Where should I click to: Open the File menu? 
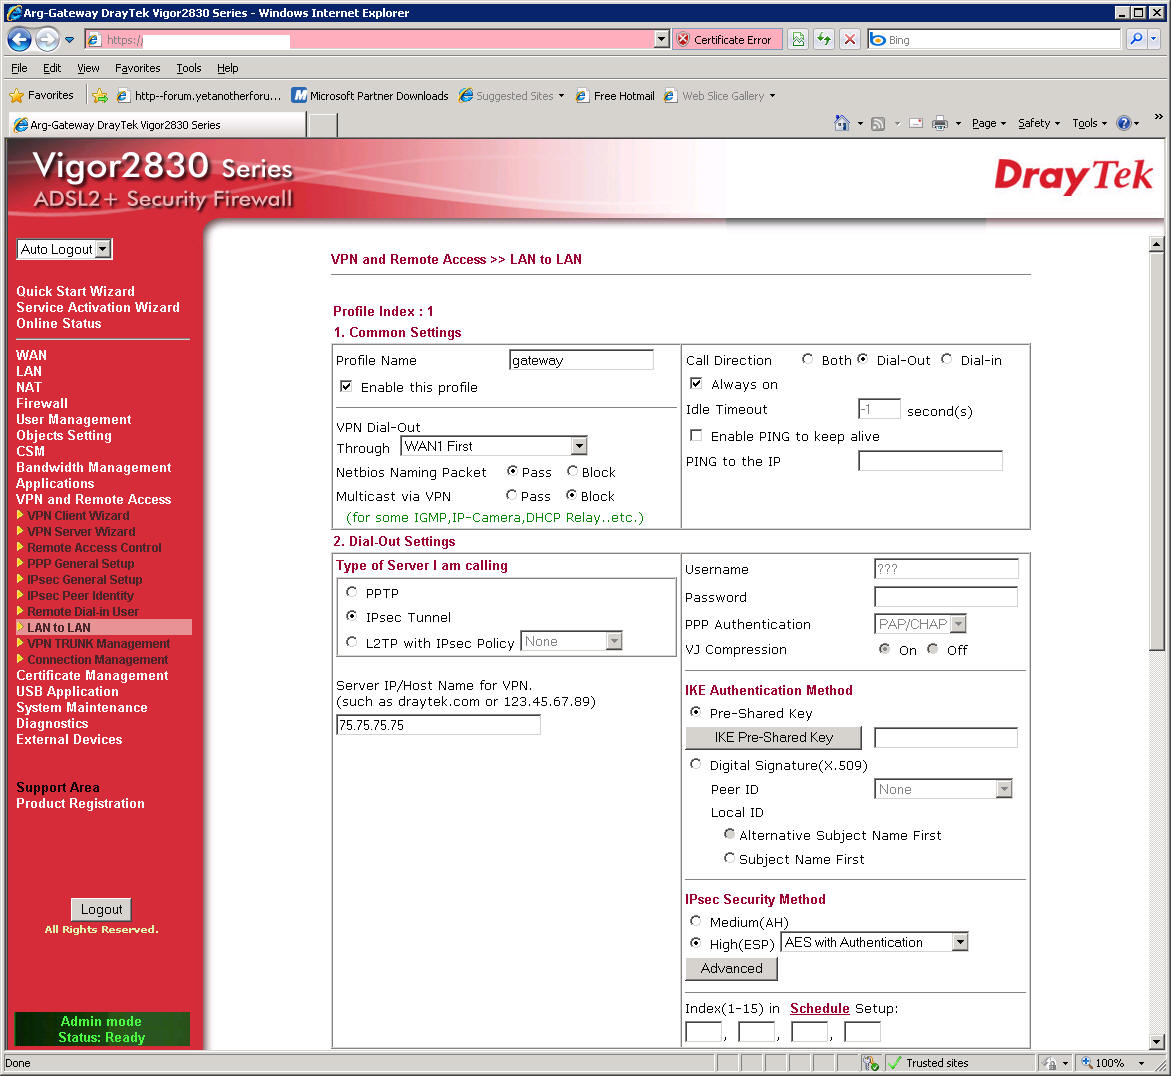coord(19,68)
